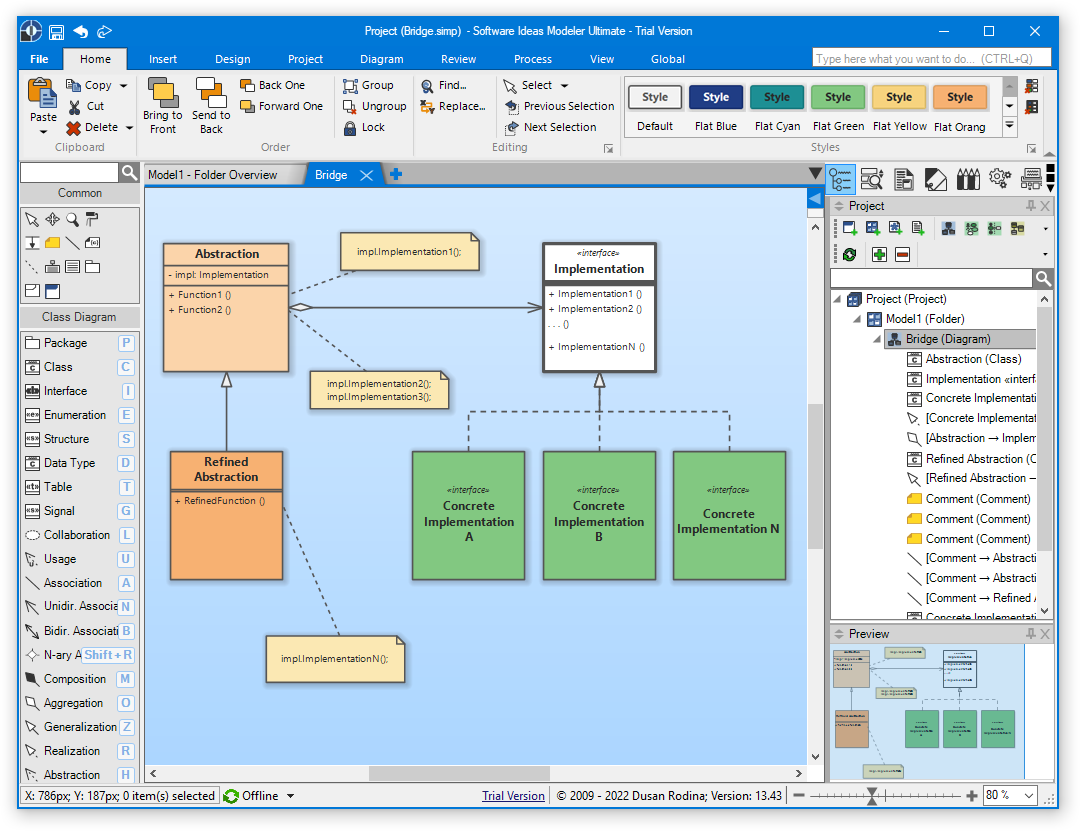The width and height of the screenshot is (1080, 831).
Task: Click the Trial Version link
Action: [513, 796]
